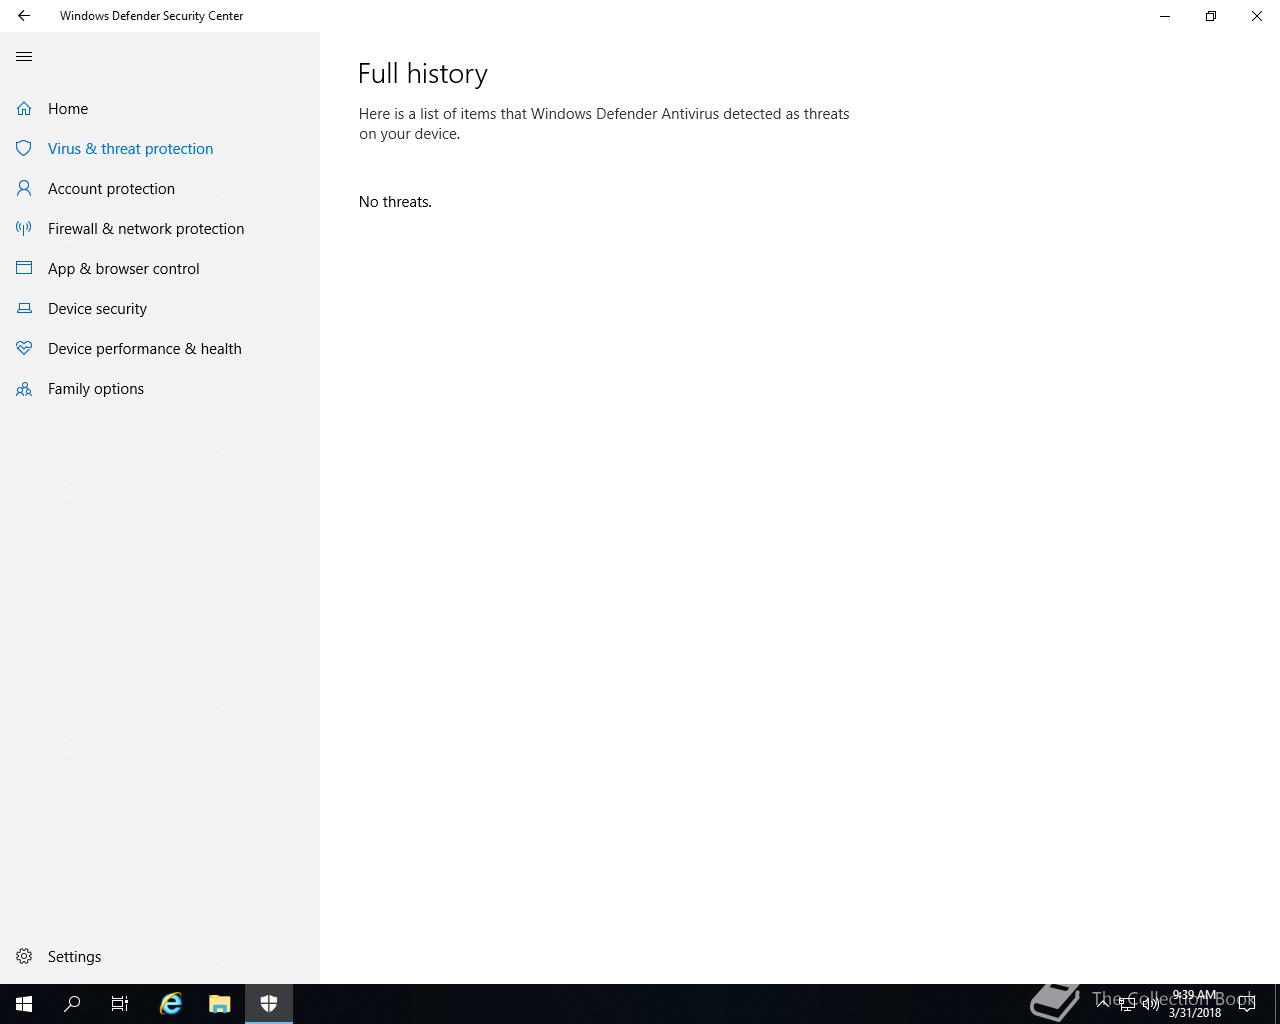Open the Action Center notifications icon
This screenshot has width=1280, height=1024.
1247,1004
